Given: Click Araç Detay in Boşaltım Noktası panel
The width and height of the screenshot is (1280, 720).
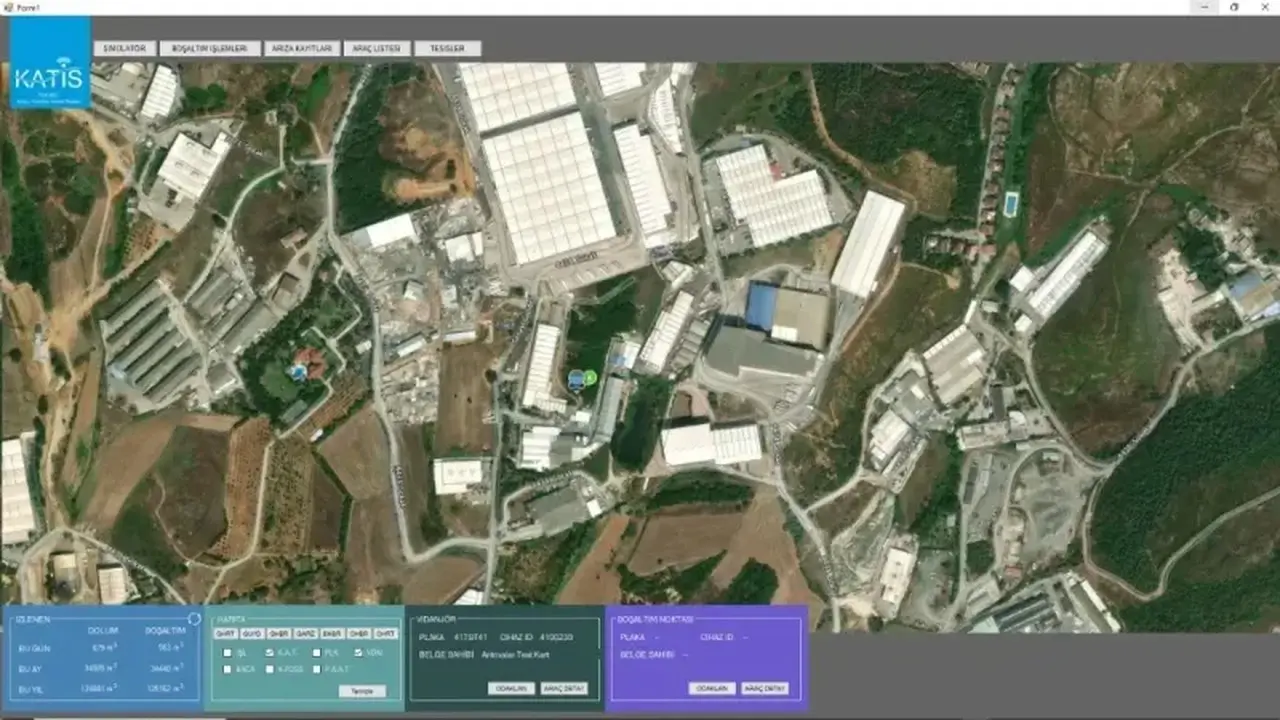Looking at the screenshot, I should [765, 688].
